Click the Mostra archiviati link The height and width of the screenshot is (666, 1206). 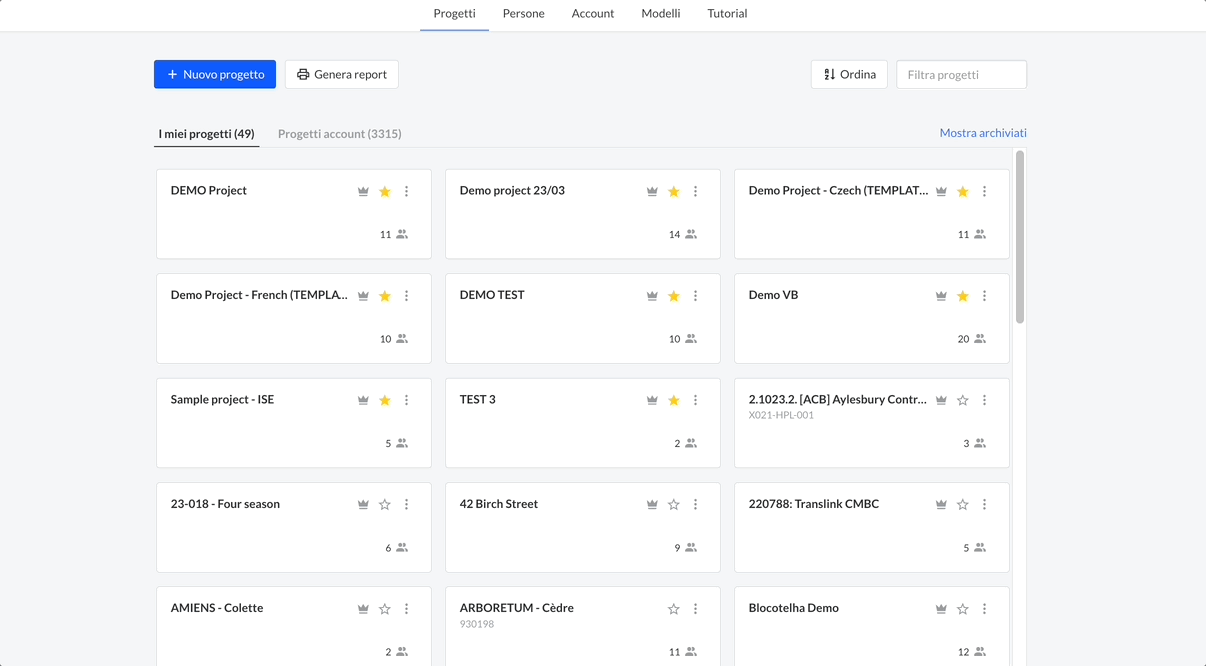pos(983,133)
